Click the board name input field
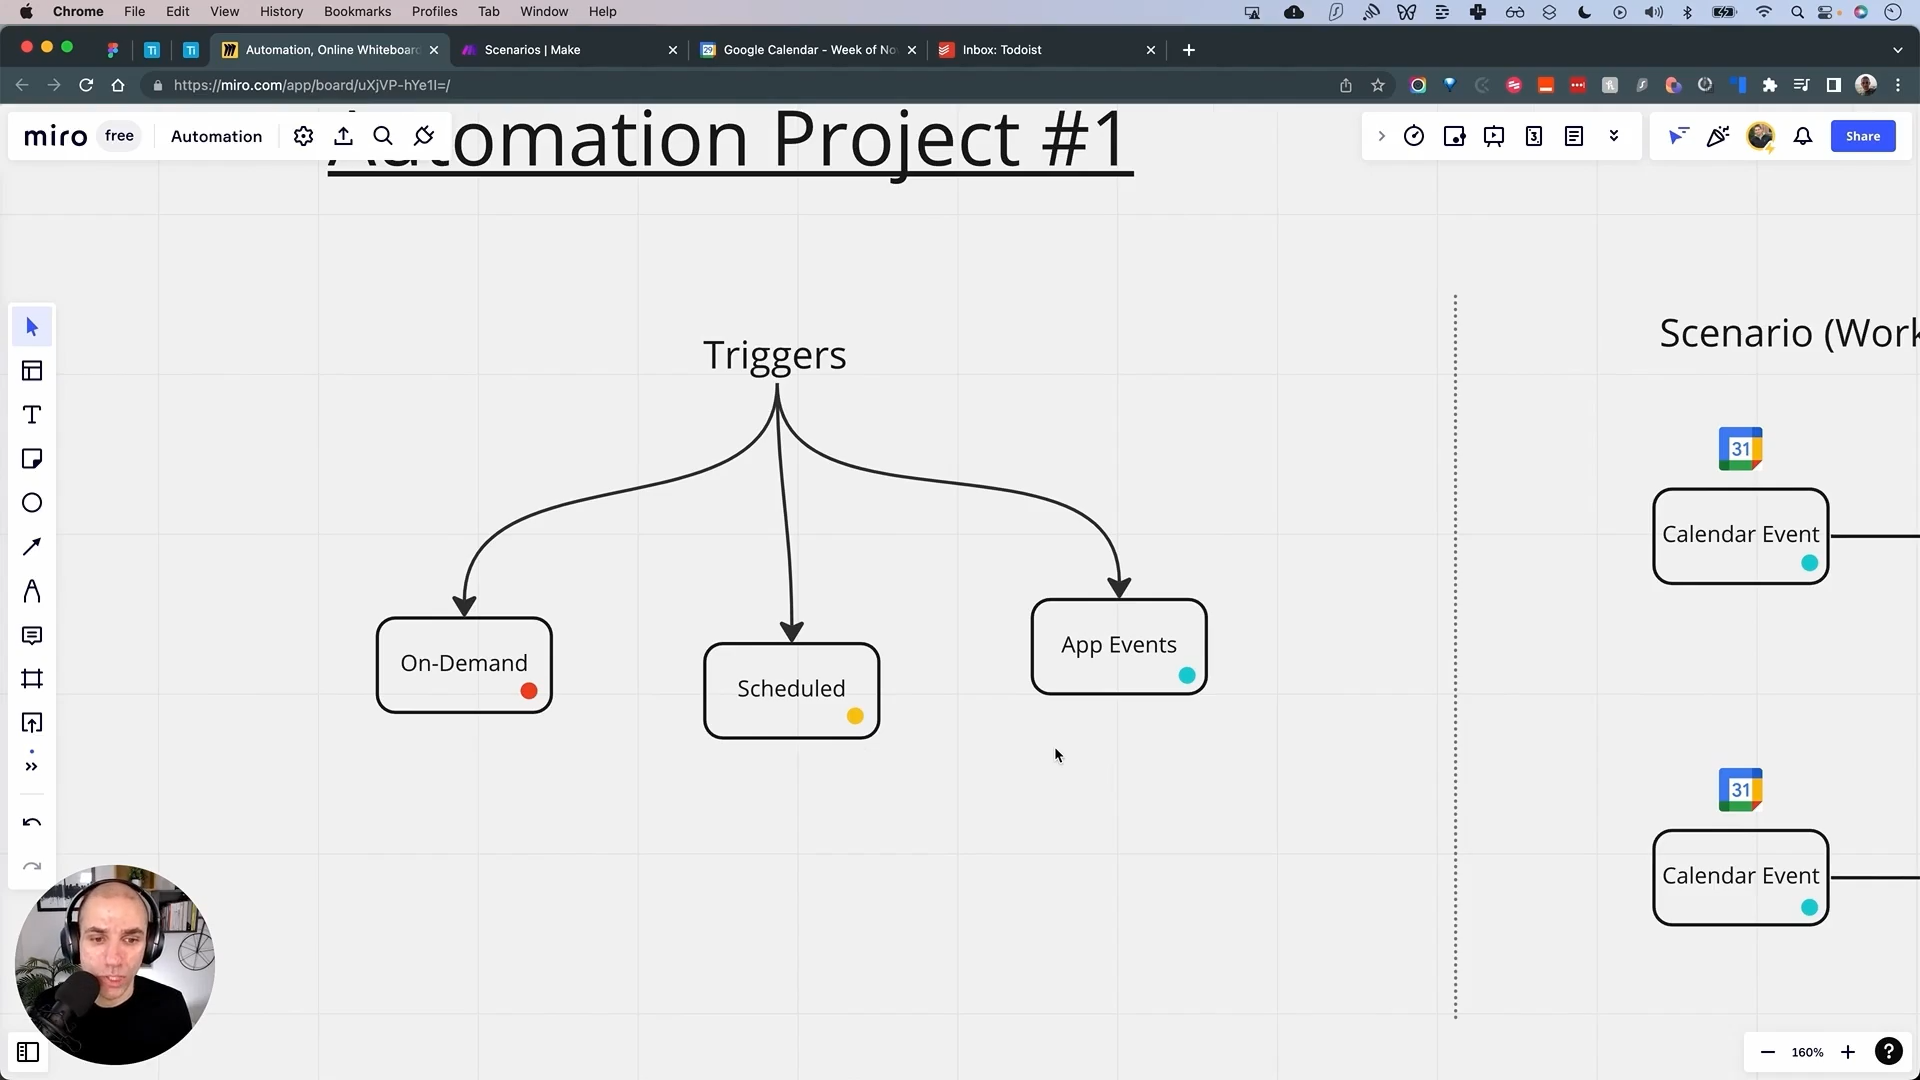 click(x=216, y=136)
